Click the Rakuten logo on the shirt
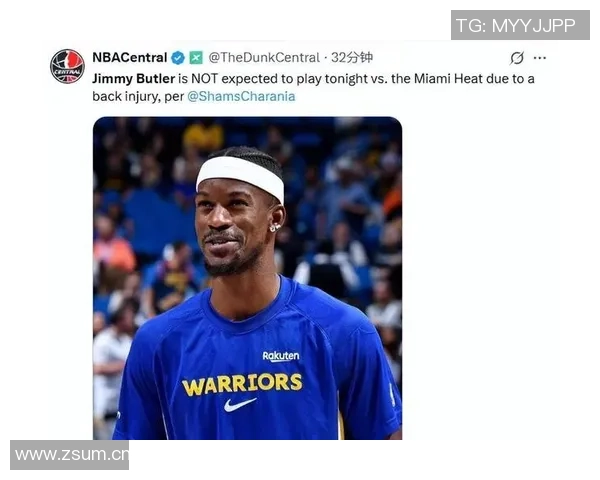Screen dimensions: 600x480 (281, 356)
